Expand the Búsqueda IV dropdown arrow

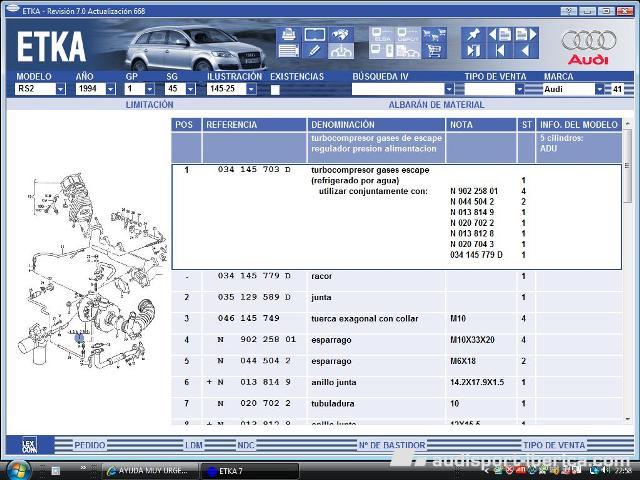[x=449, y=89]
